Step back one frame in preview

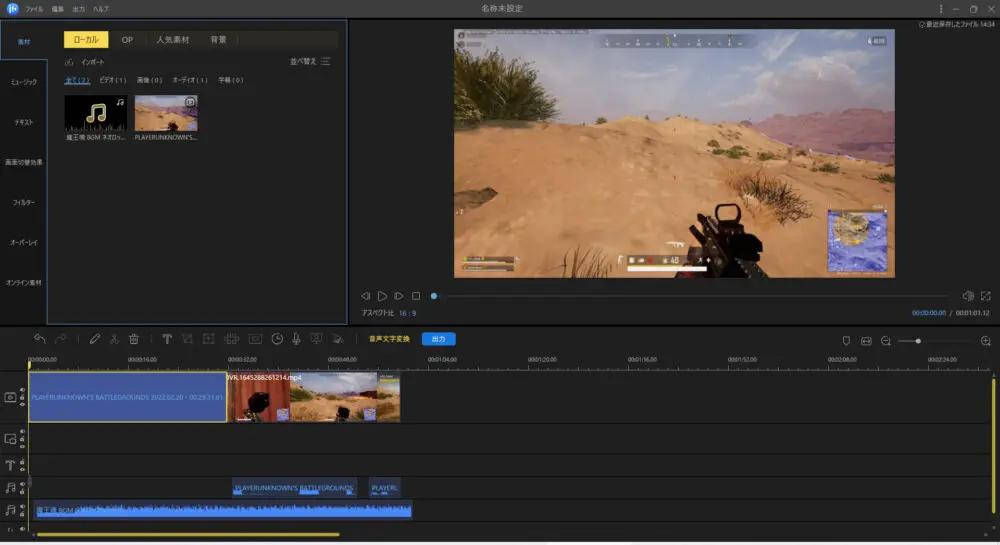click(365, 296)
